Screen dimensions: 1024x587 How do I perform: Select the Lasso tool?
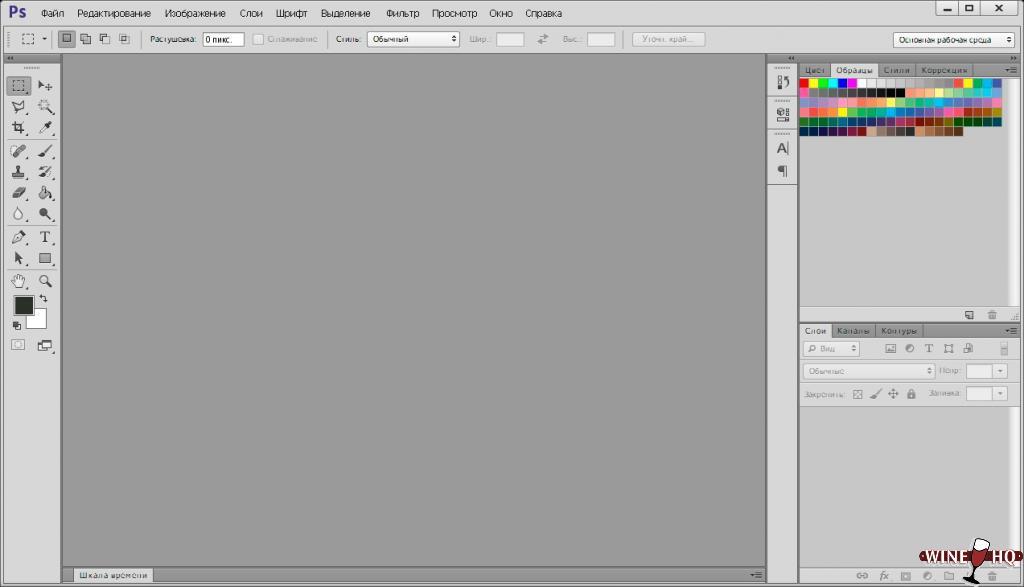[x=18, y=107]
